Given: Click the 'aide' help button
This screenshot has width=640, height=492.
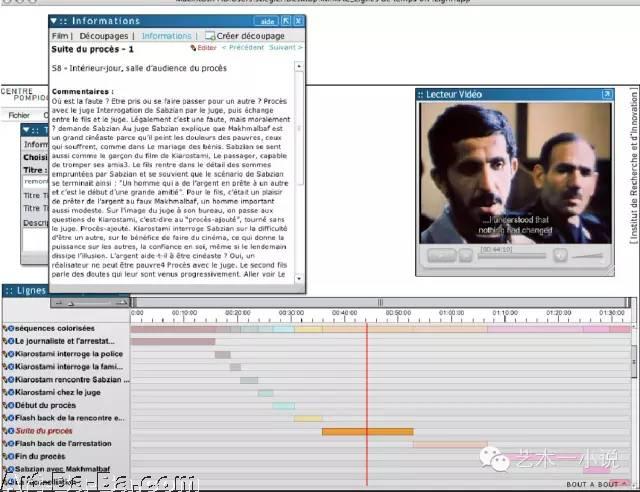Looking at the screenshot, I should 266,21.
